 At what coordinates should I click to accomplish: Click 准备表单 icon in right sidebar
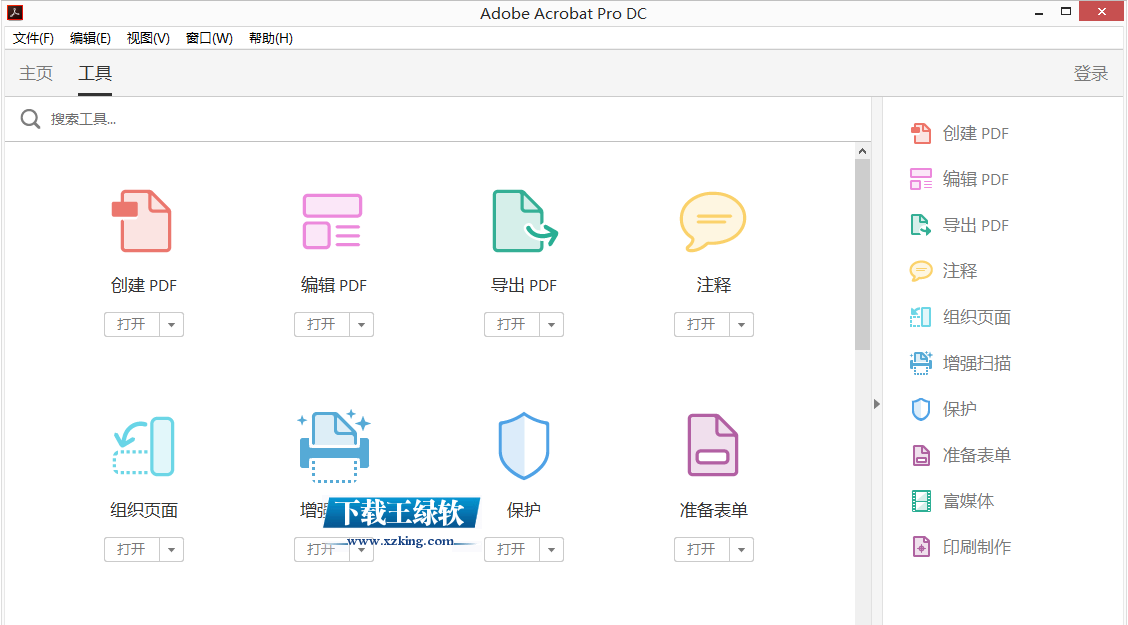pos(921,455)
